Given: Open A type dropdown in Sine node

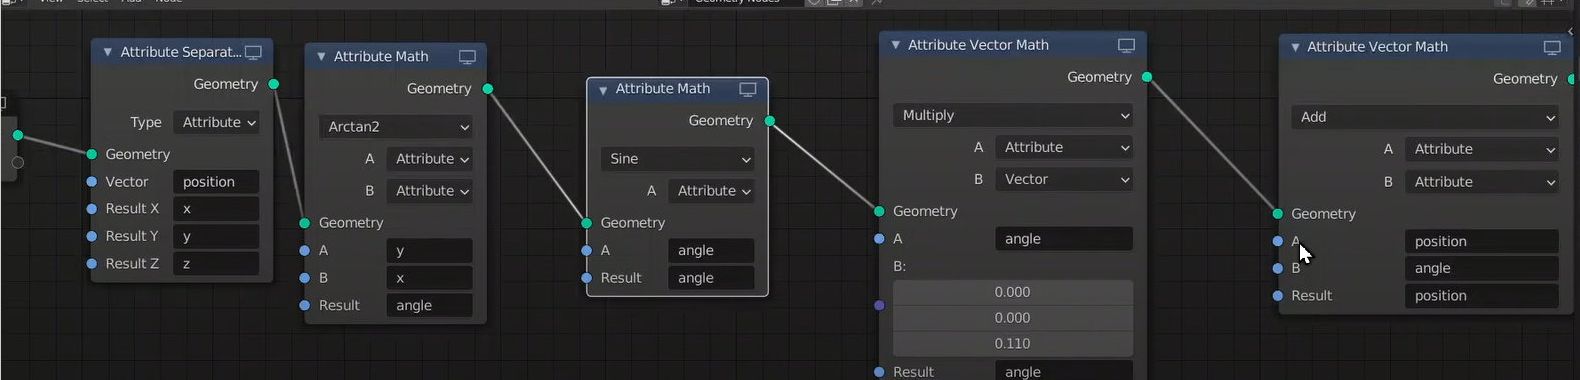Looking at the screenshot, I should [x=712, y=191].
